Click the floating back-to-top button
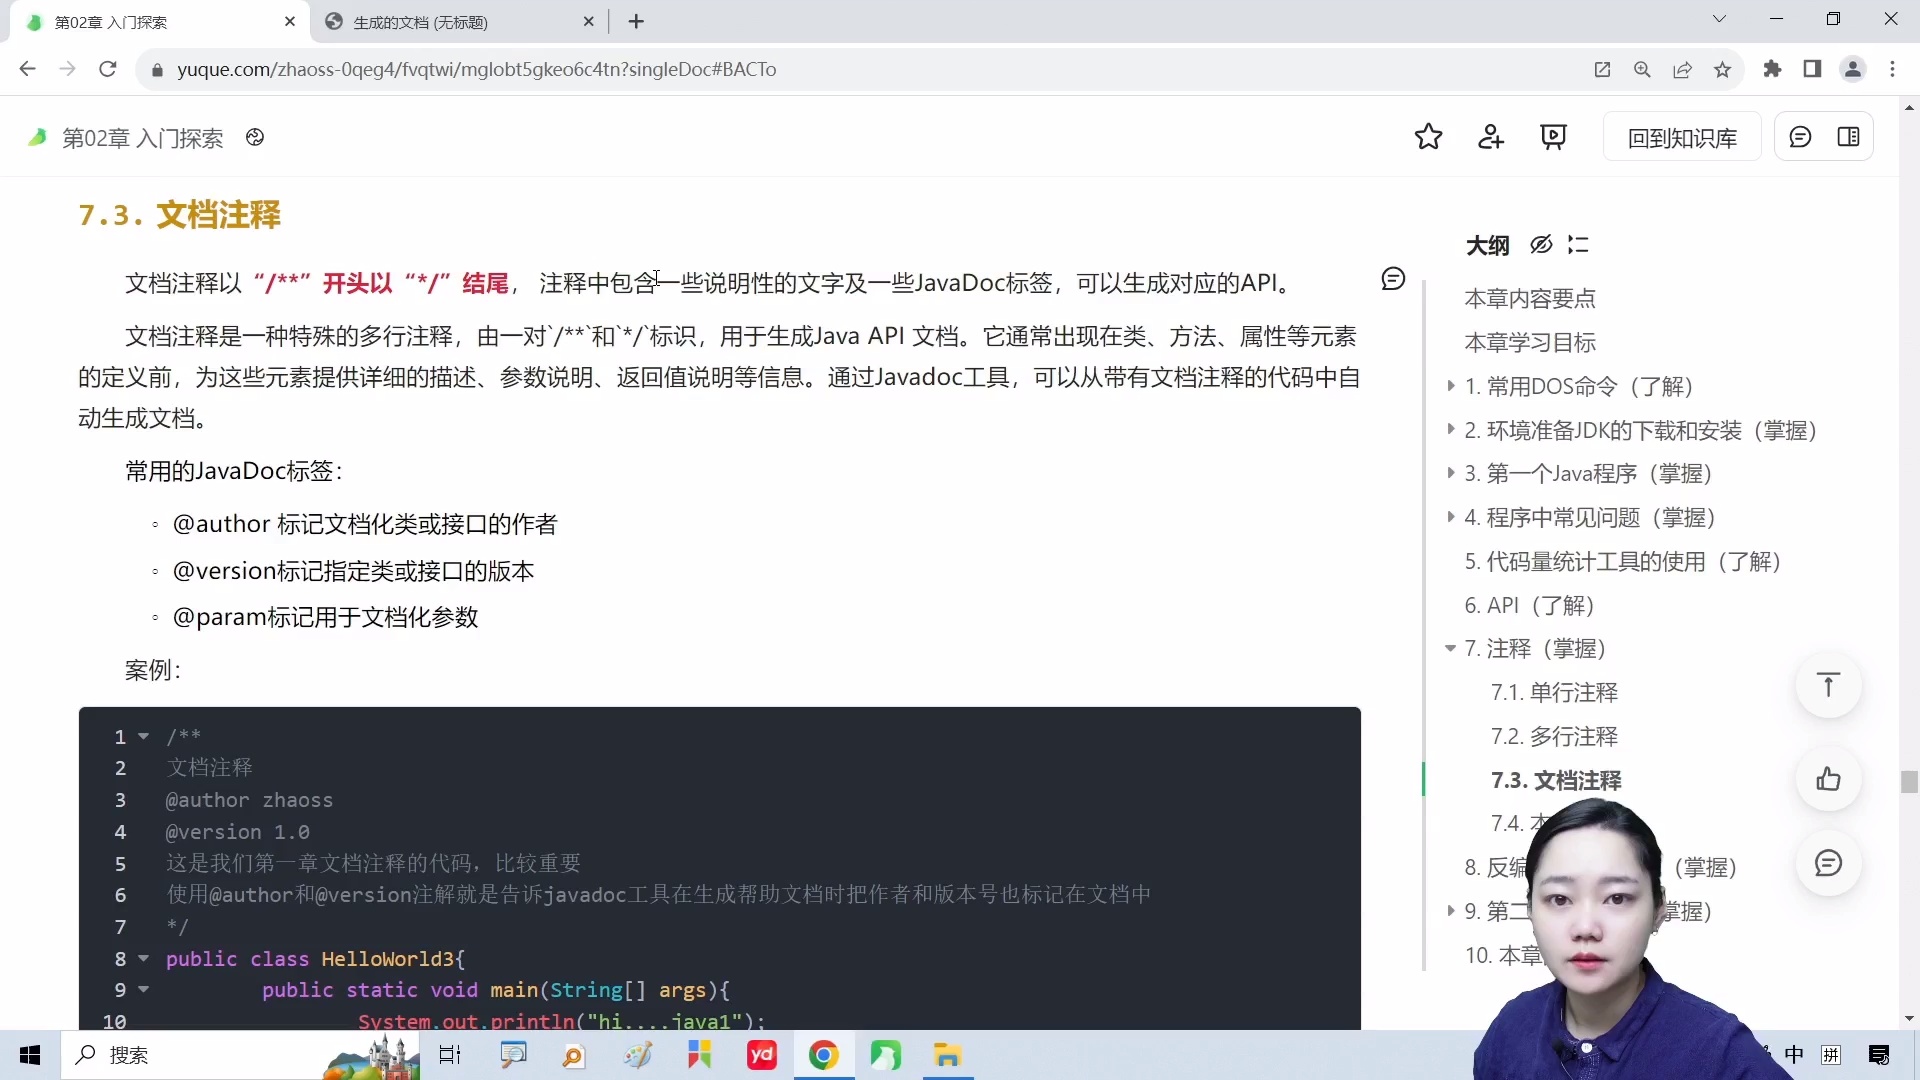1920x1080 pixels. click(1829, 685)
